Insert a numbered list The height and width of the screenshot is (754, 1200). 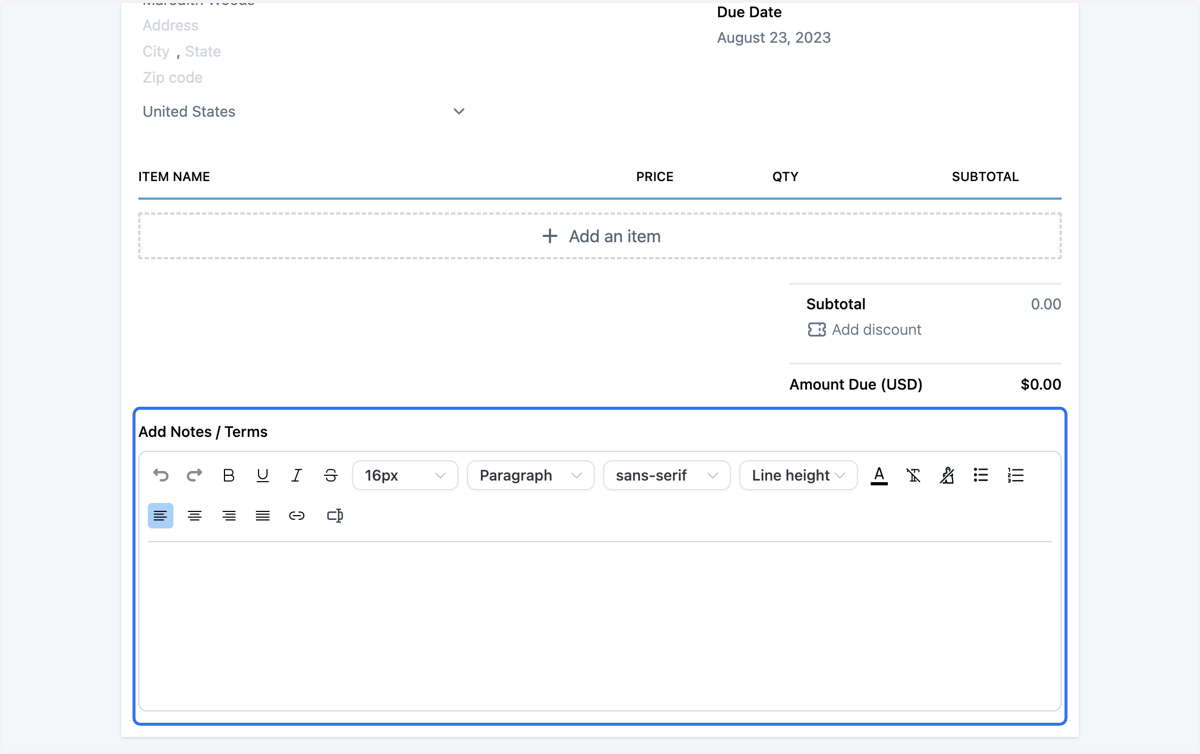point(1015,475)
